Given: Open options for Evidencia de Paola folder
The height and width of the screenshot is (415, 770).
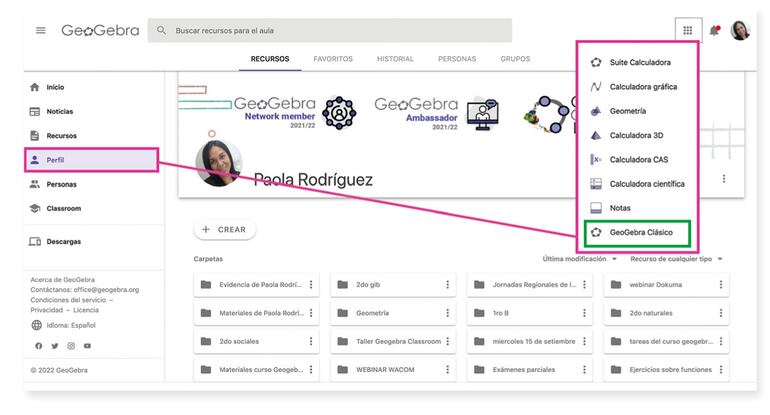Looking at the screenshot, I should point(311,285).
